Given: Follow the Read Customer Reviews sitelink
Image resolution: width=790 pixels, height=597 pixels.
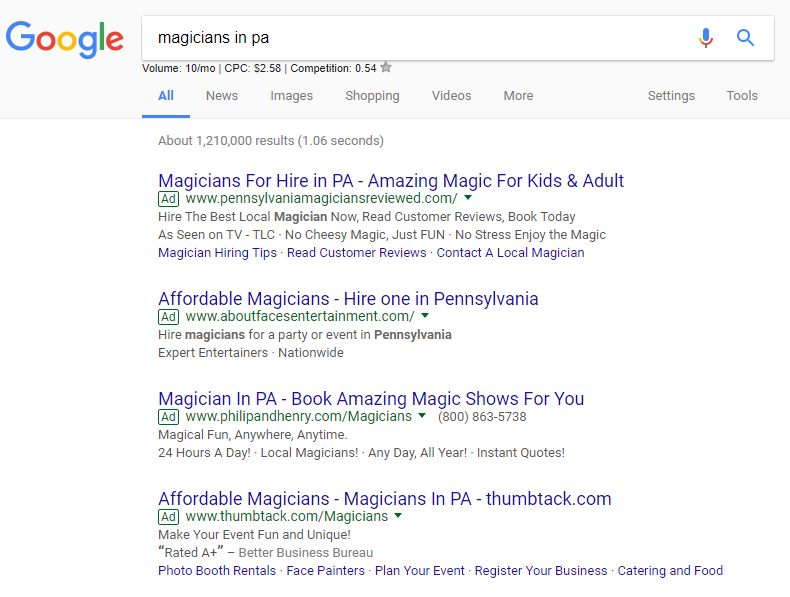Looking at the screenshot, I should click(x=356, y=253).
